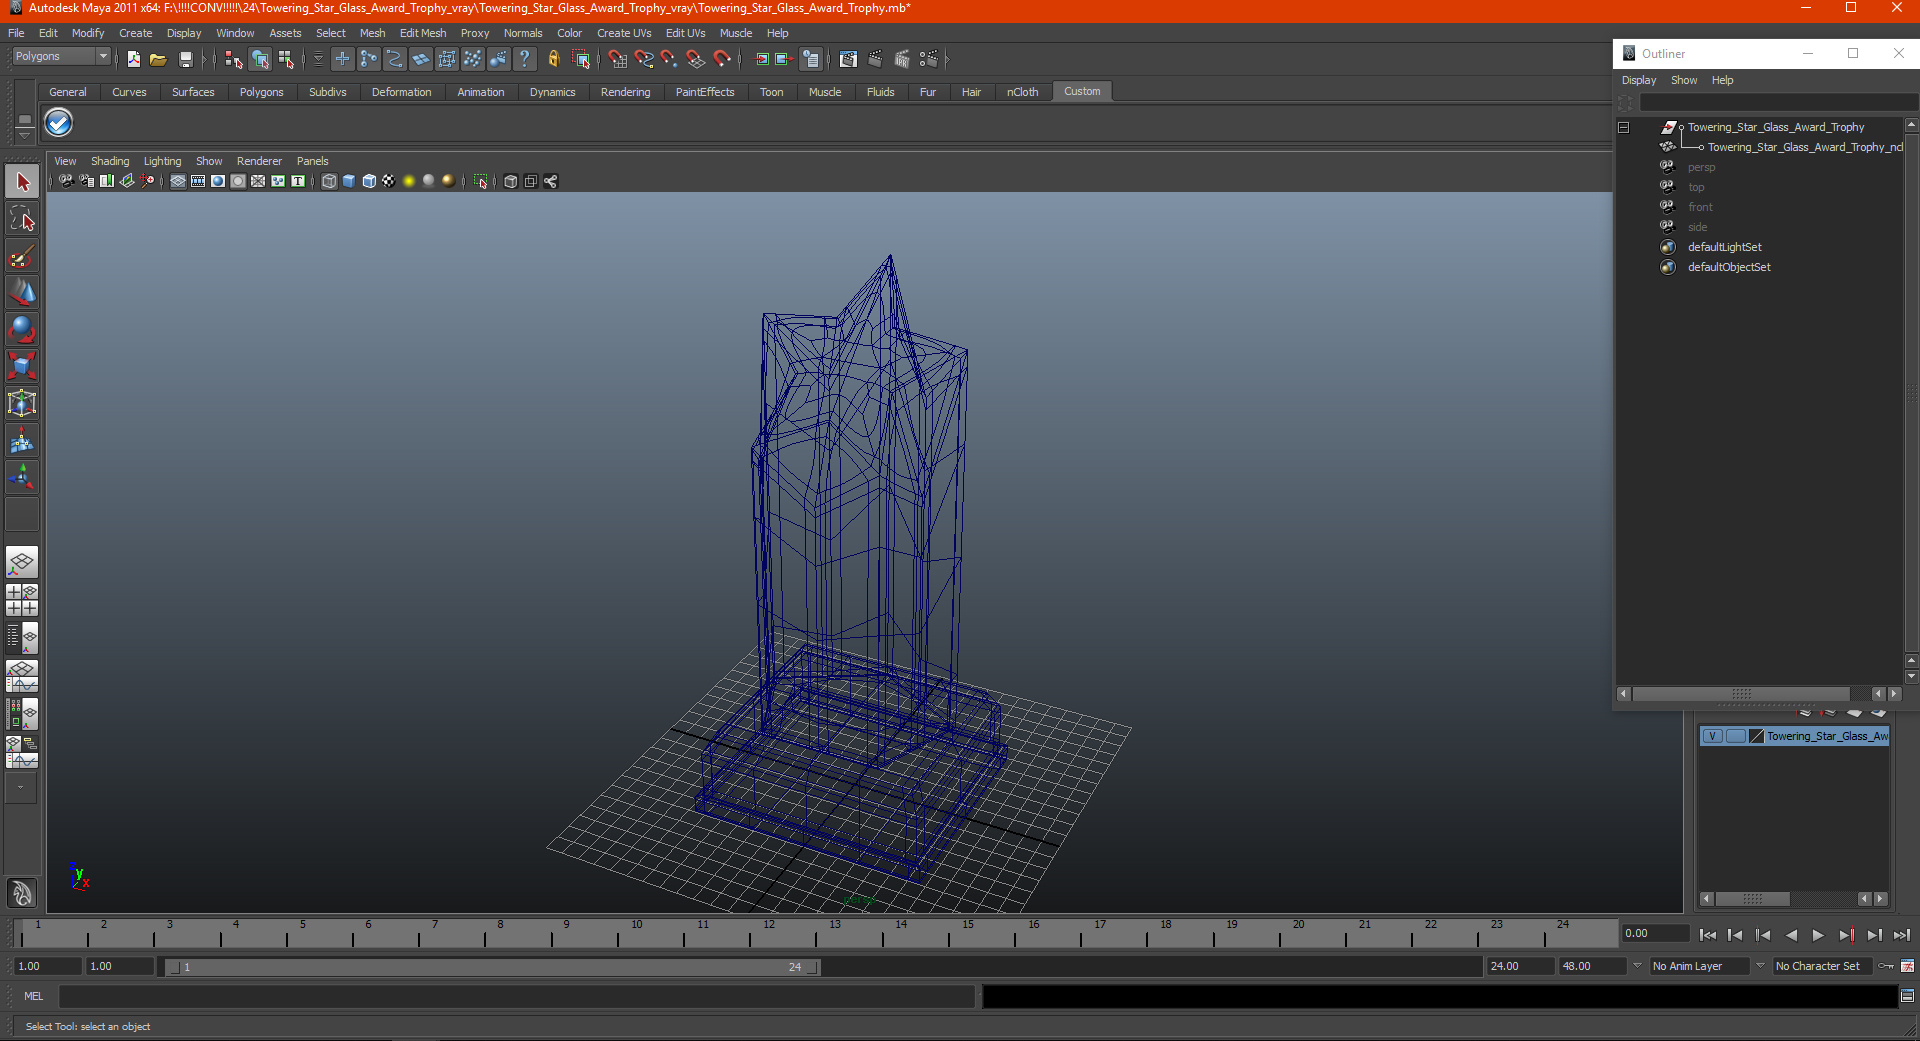Activate the Move tool
The width and height of the screenshot is (1920, 1041).
(x=22, y=293)
